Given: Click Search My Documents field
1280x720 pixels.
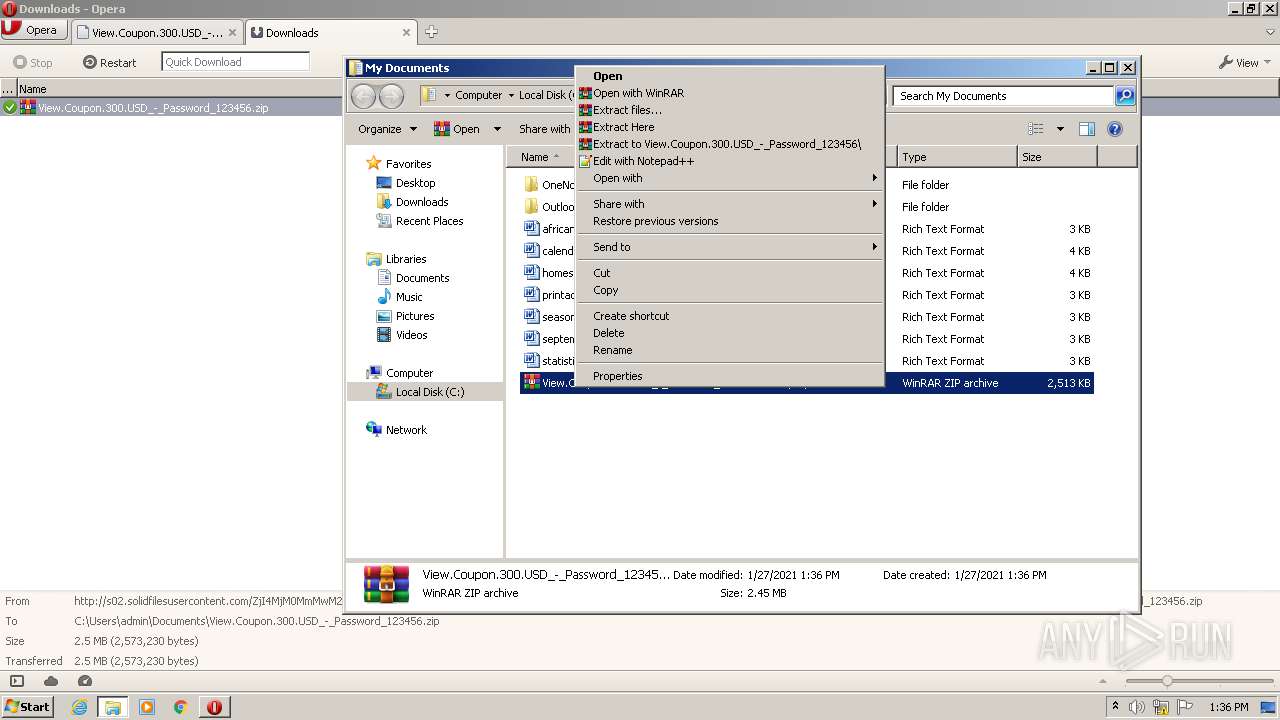Looking at the screenshot, I should click(1004, 96).
